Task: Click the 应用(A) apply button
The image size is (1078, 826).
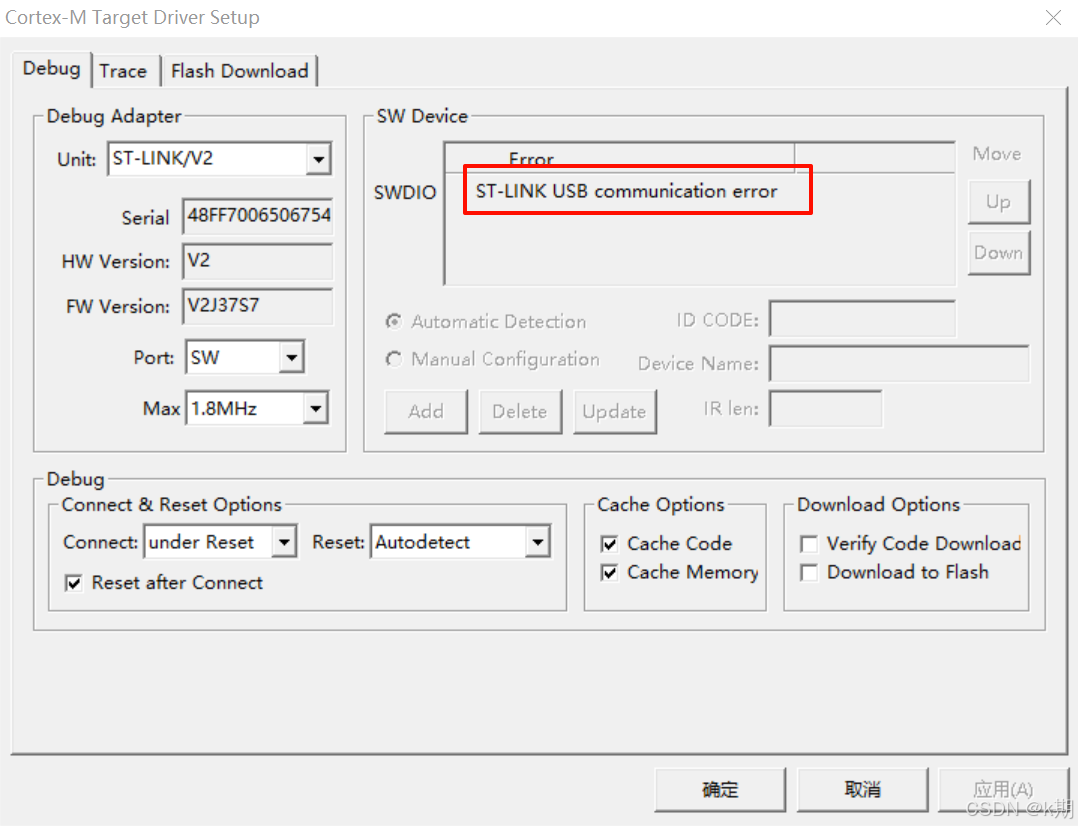Action: [x=1004, y=790]
